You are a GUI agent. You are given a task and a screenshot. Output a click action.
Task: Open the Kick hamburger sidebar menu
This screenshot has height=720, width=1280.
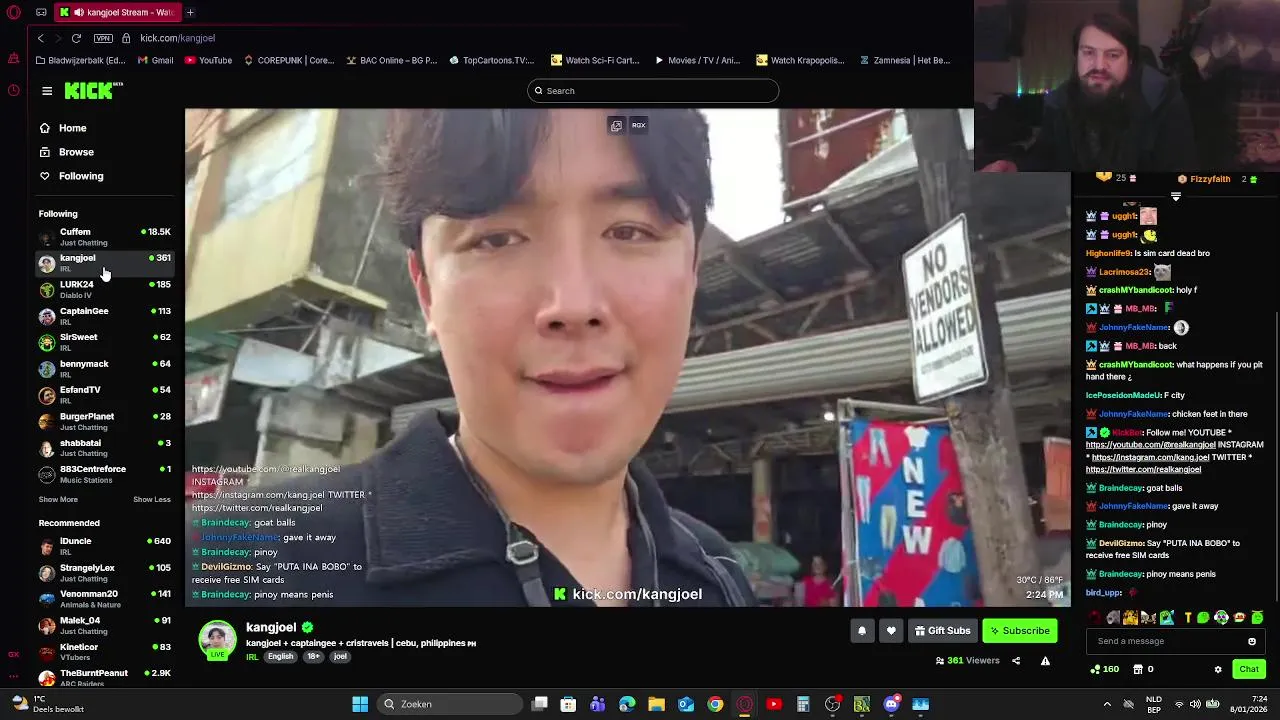47,91
